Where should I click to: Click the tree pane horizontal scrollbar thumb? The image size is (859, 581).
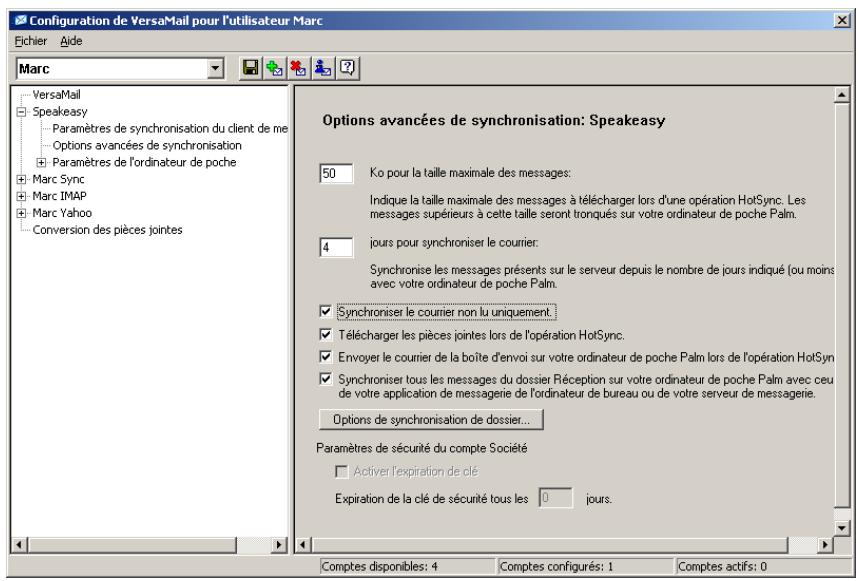click(132, 545)
